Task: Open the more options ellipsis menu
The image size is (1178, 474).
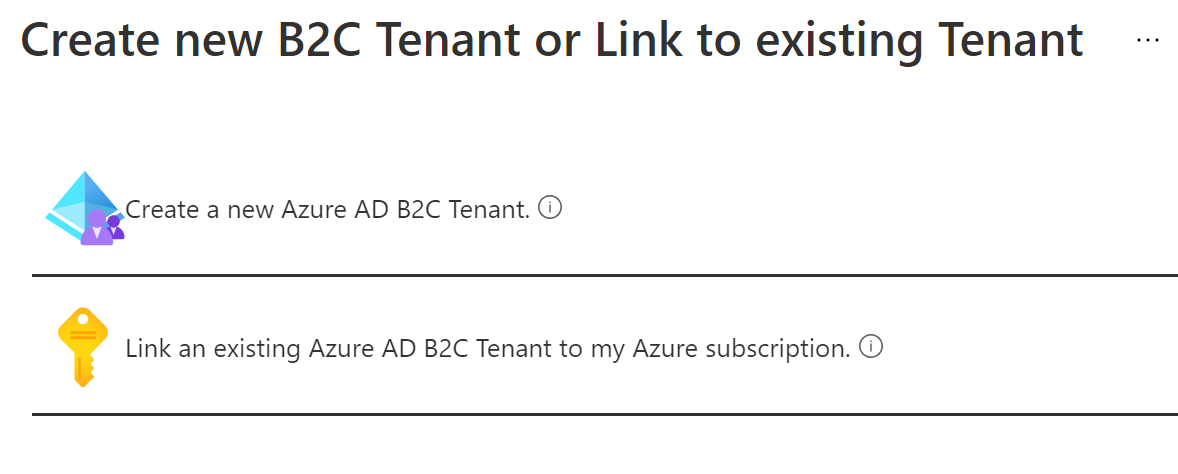Action: point(1148,39)
